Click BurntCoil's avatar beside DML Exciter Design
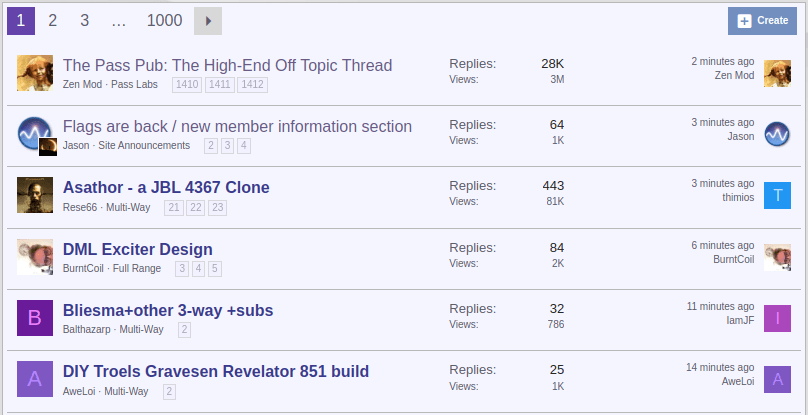 35,257
